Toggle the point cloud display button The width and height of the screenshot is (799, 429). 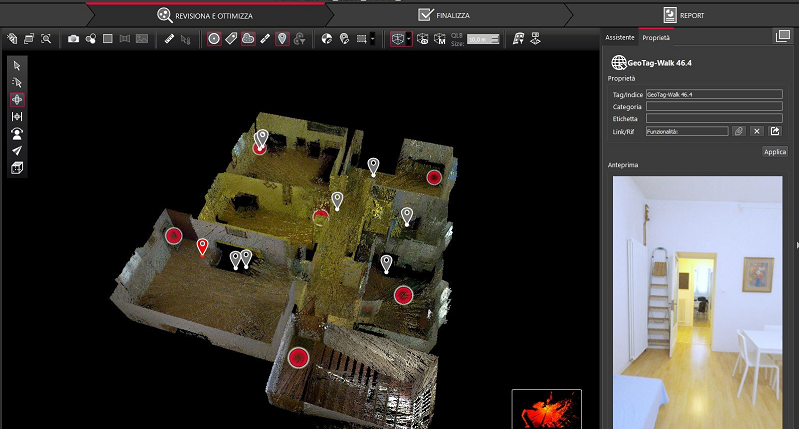[x=248, y=39]
